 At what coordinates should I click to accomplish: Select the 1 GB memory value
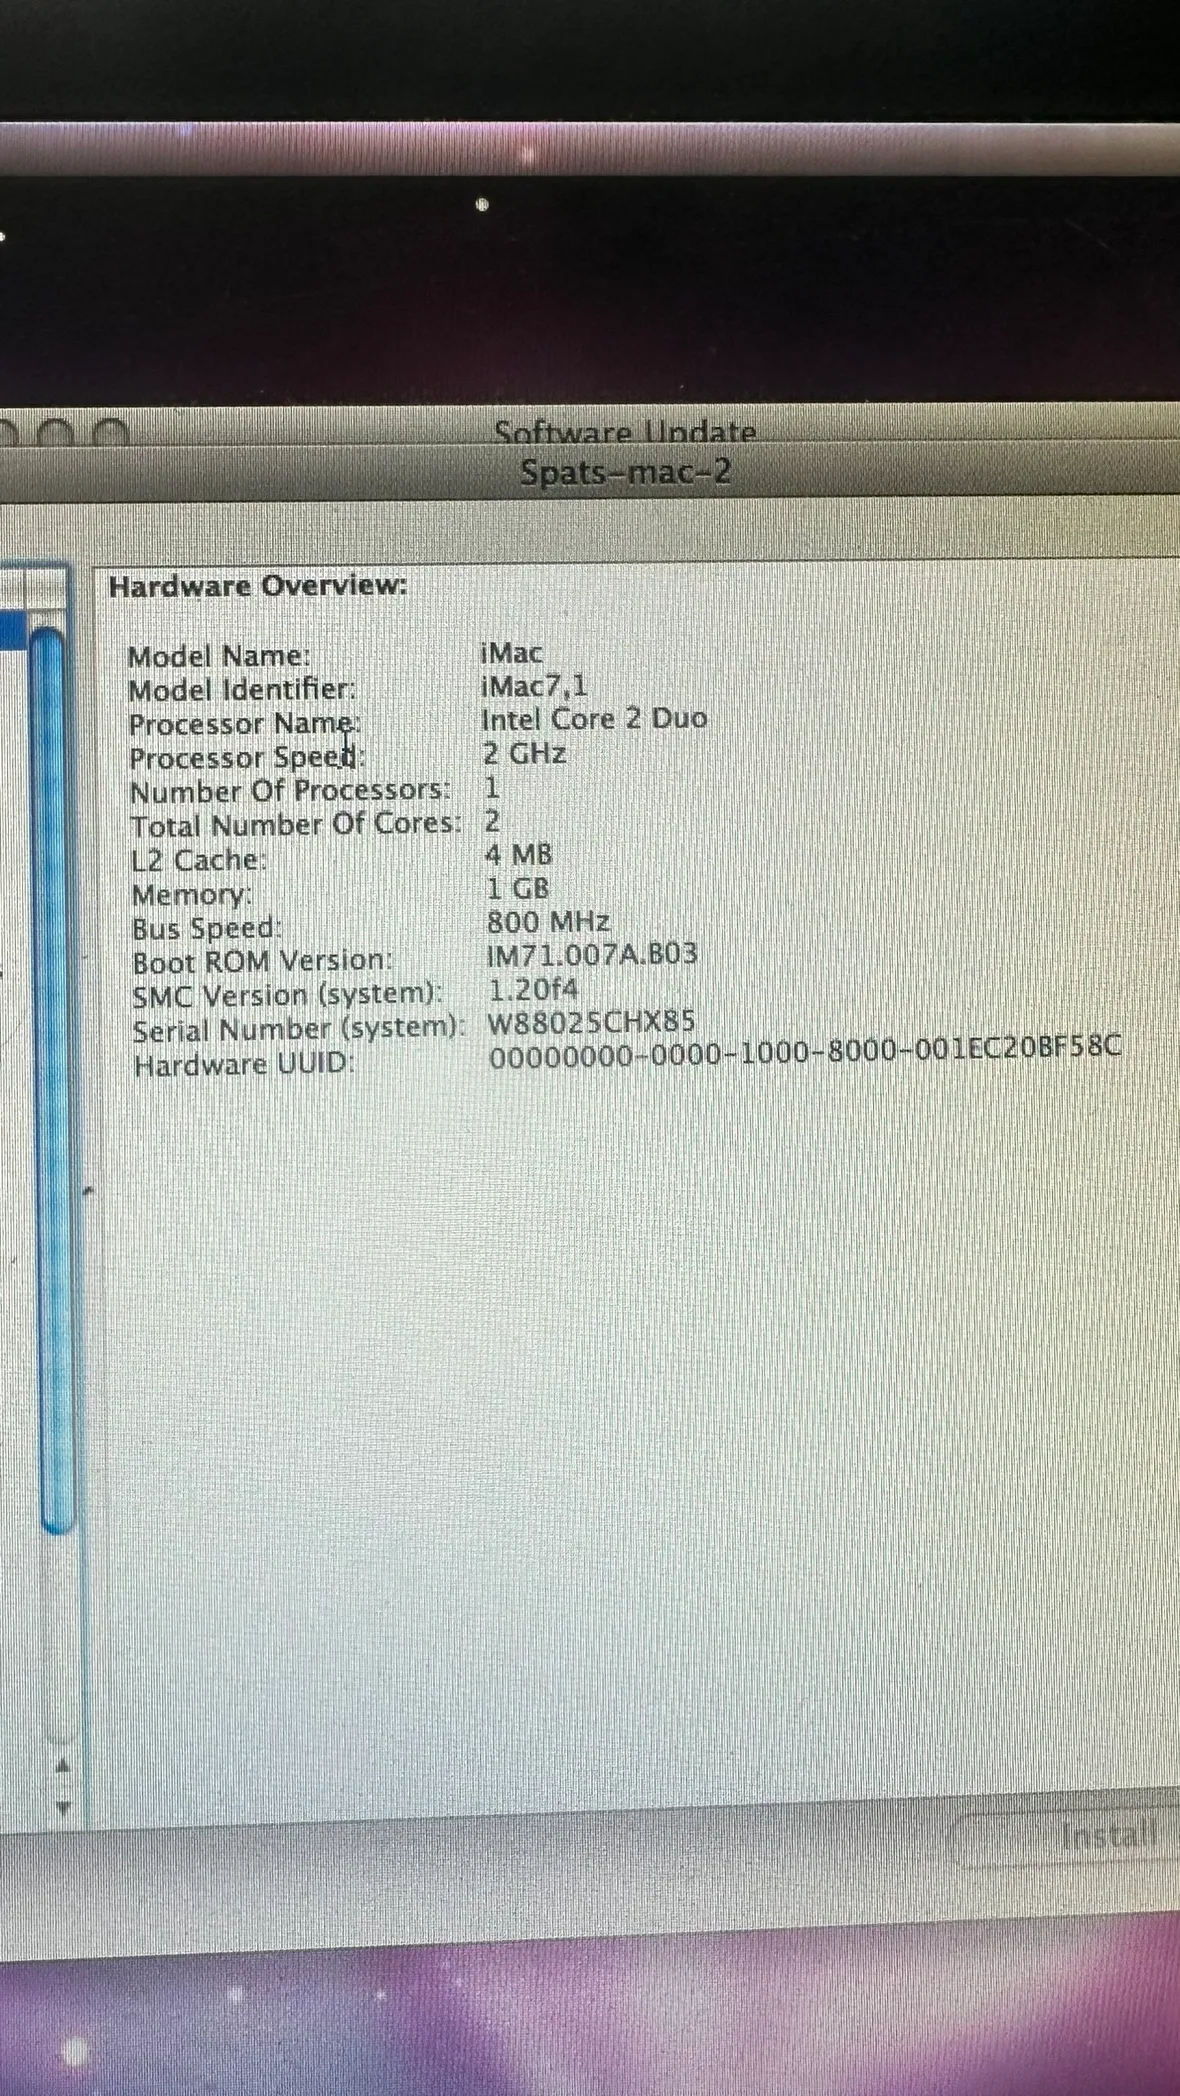coord(518,888)
